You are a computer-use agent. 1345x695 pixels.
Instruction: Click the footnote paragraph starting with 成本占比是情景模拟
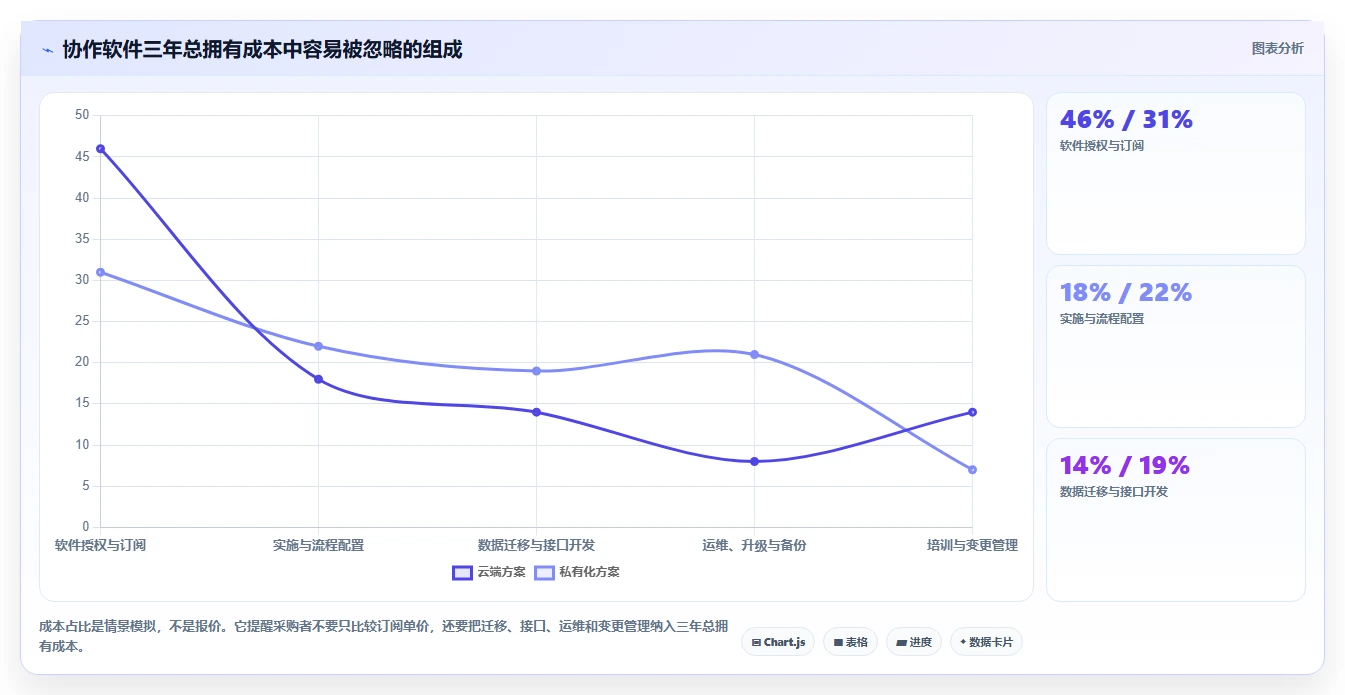tap(383, 636)
